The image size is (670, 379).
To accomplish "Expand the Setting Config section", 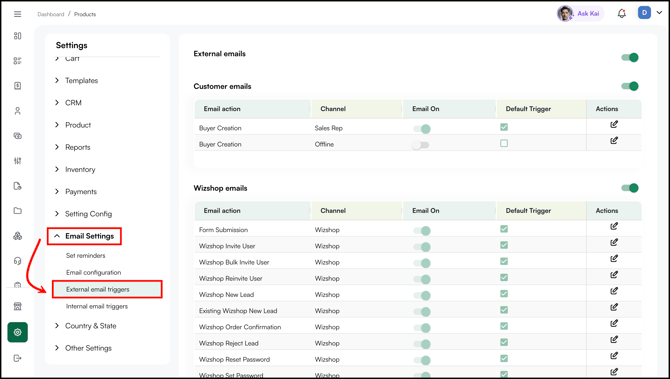I will click(x=83, y=214).
